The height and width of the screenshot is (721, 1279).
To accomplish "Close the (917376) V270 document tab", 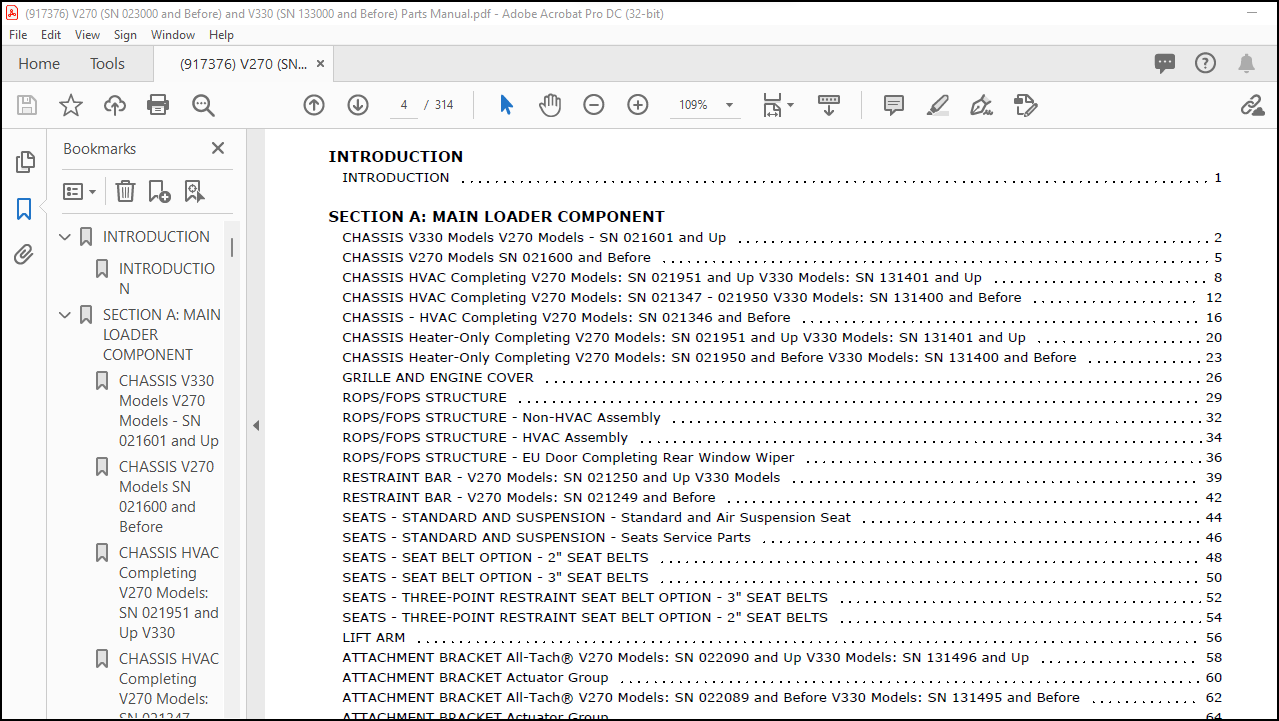I will [x=320, y=63].
